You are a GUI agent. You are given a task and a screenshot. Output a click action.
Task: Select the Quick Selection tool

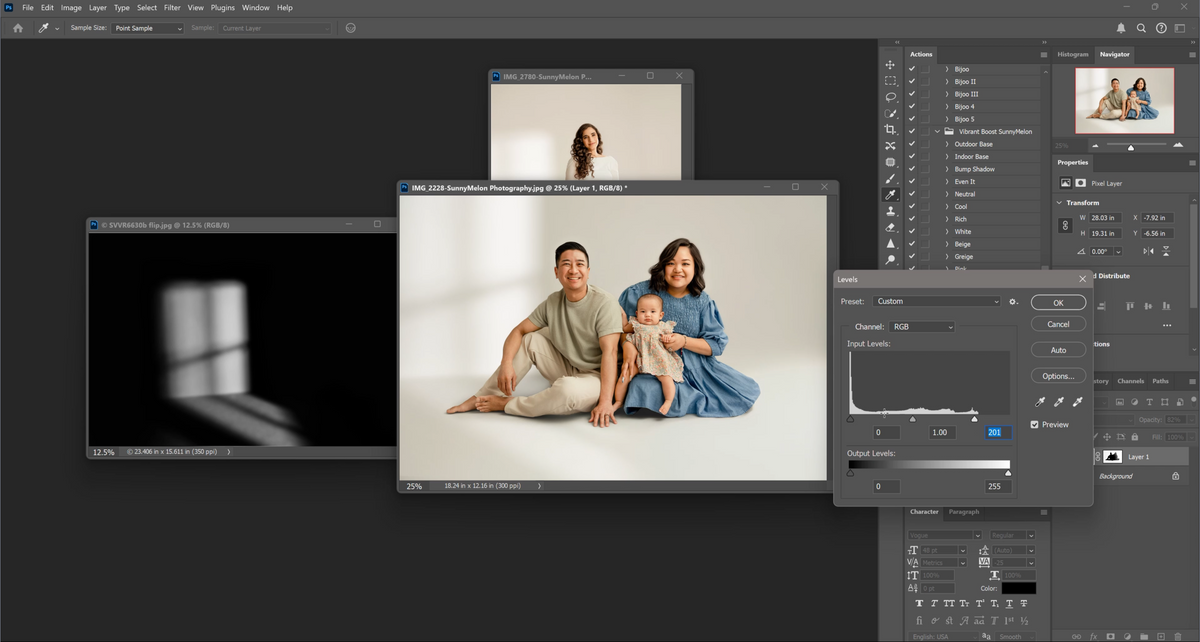pyautogui.click(x=890, y=114)
